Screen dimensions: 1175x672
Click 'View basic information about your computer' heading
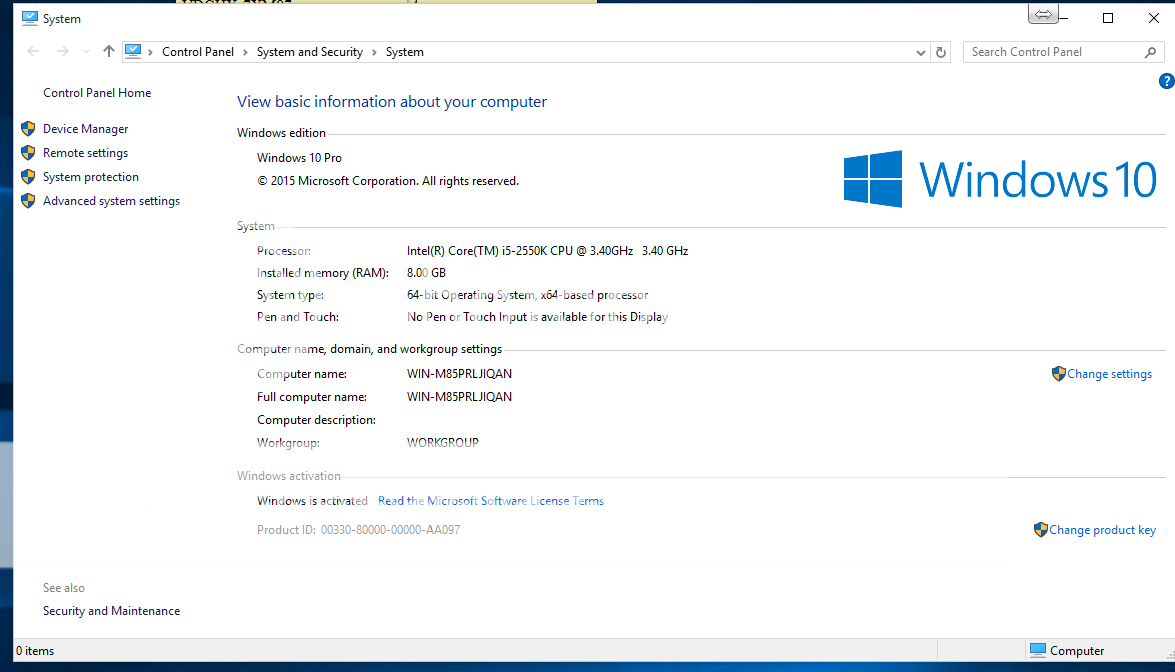pos(392,102)
